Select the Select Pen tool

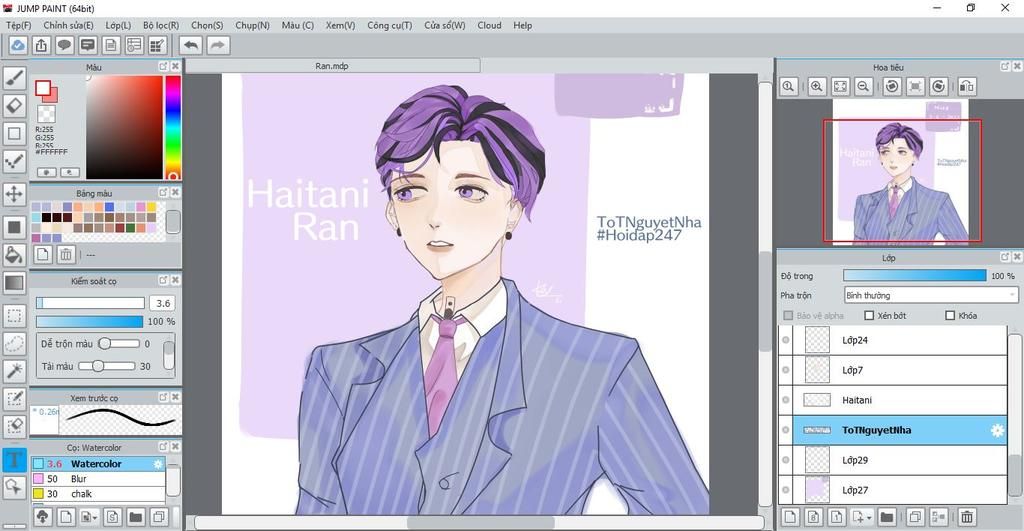tap(14, 399)
